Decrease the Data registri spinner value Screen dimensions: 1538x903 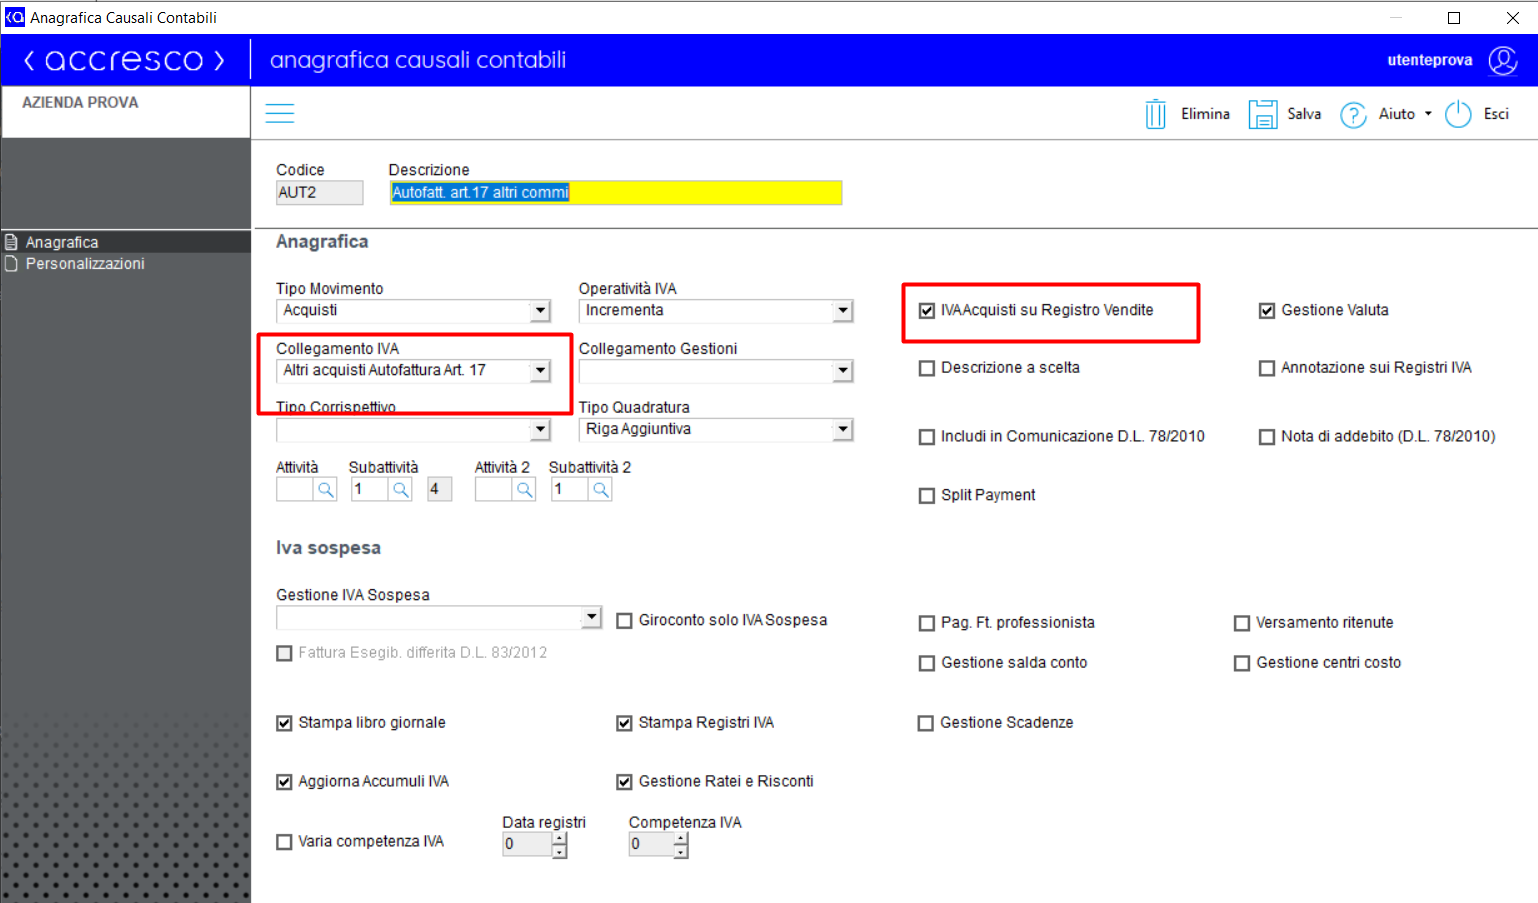[x=560, y=851]
